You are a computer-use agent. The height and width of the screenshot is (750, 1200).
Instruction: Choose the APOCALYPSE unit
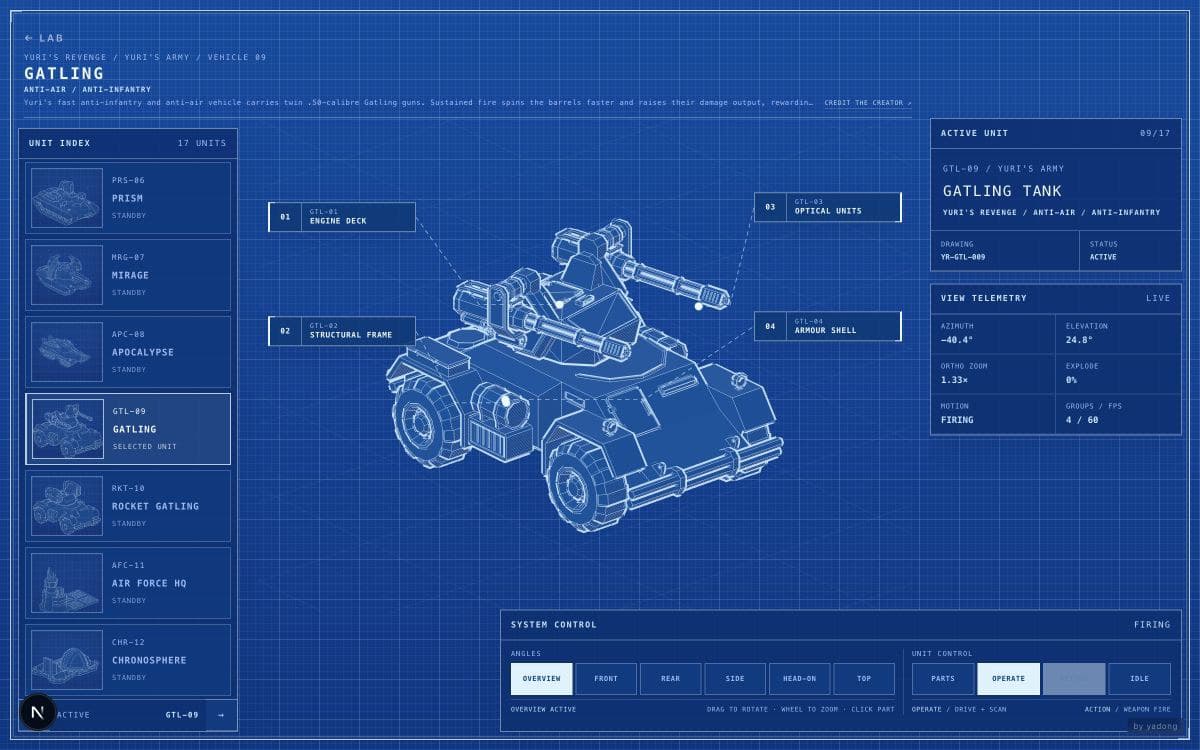point(128,352)
